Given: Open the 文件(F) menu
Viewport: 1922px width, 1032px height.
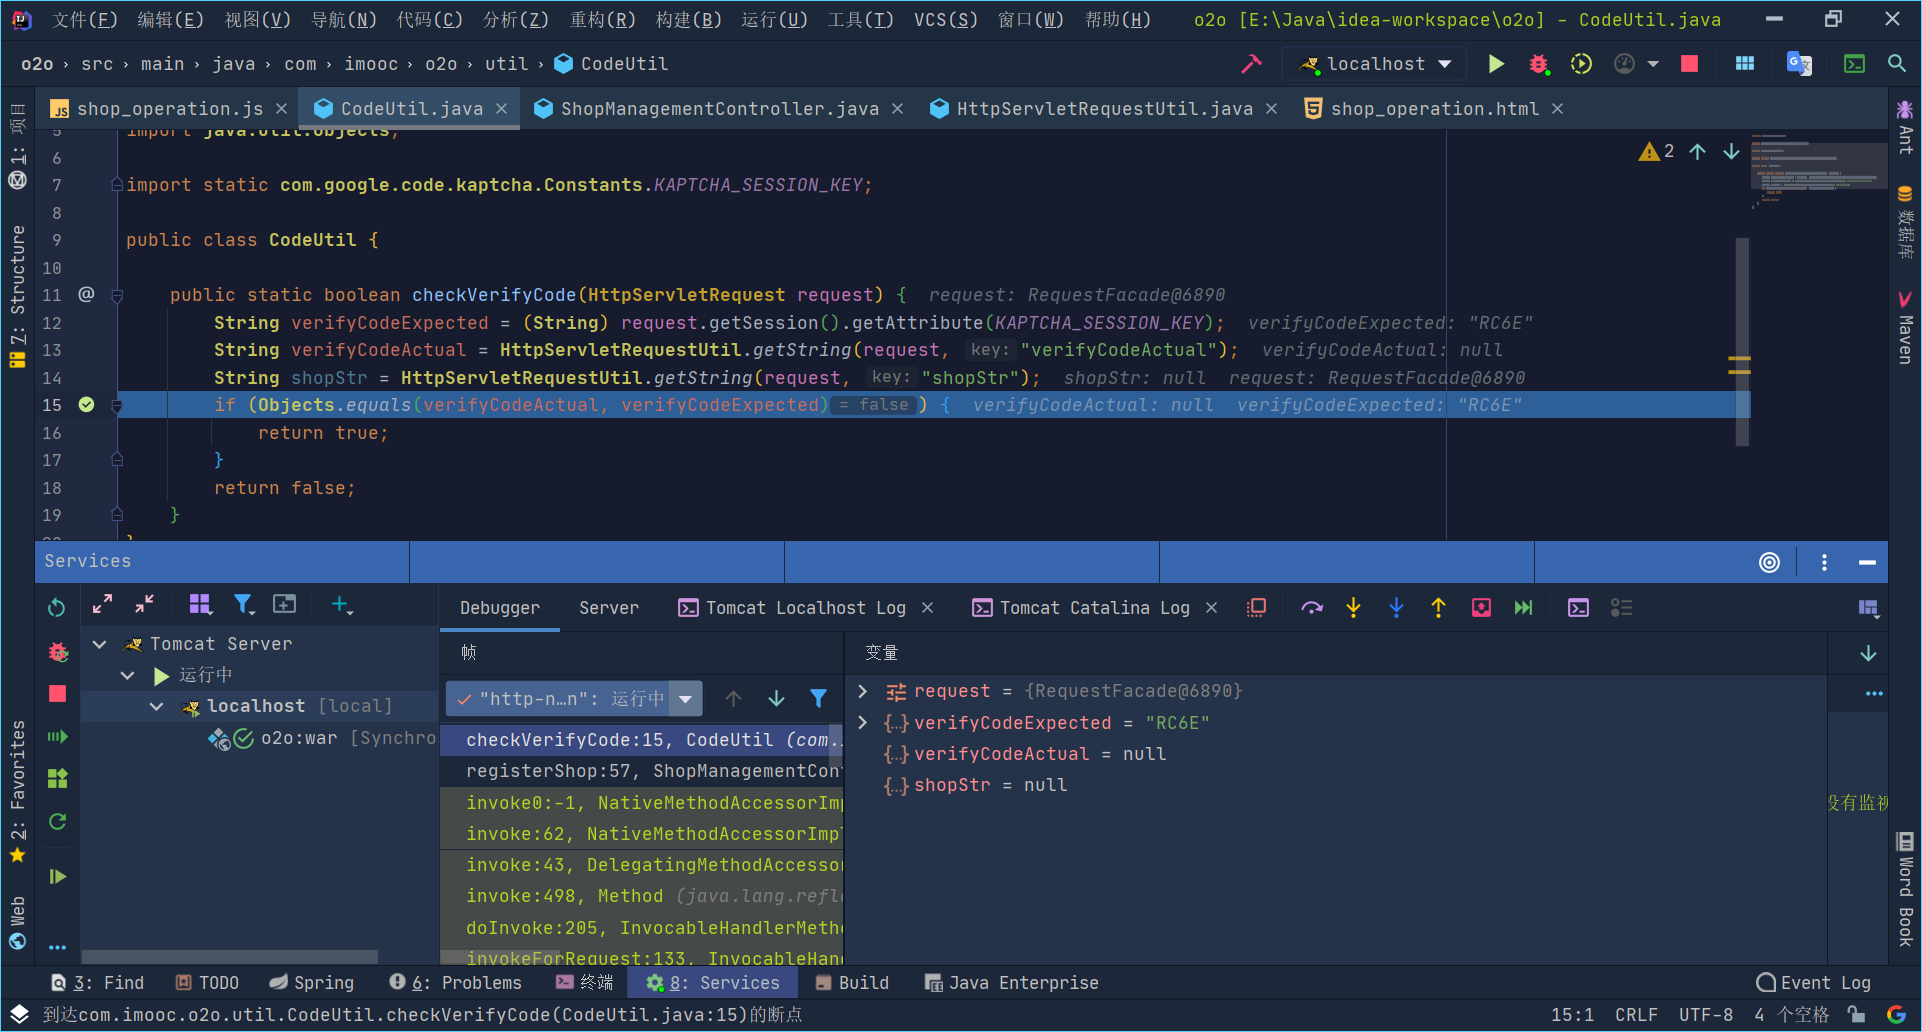Looking at the screenshot, I should click(x=84, y=19).
